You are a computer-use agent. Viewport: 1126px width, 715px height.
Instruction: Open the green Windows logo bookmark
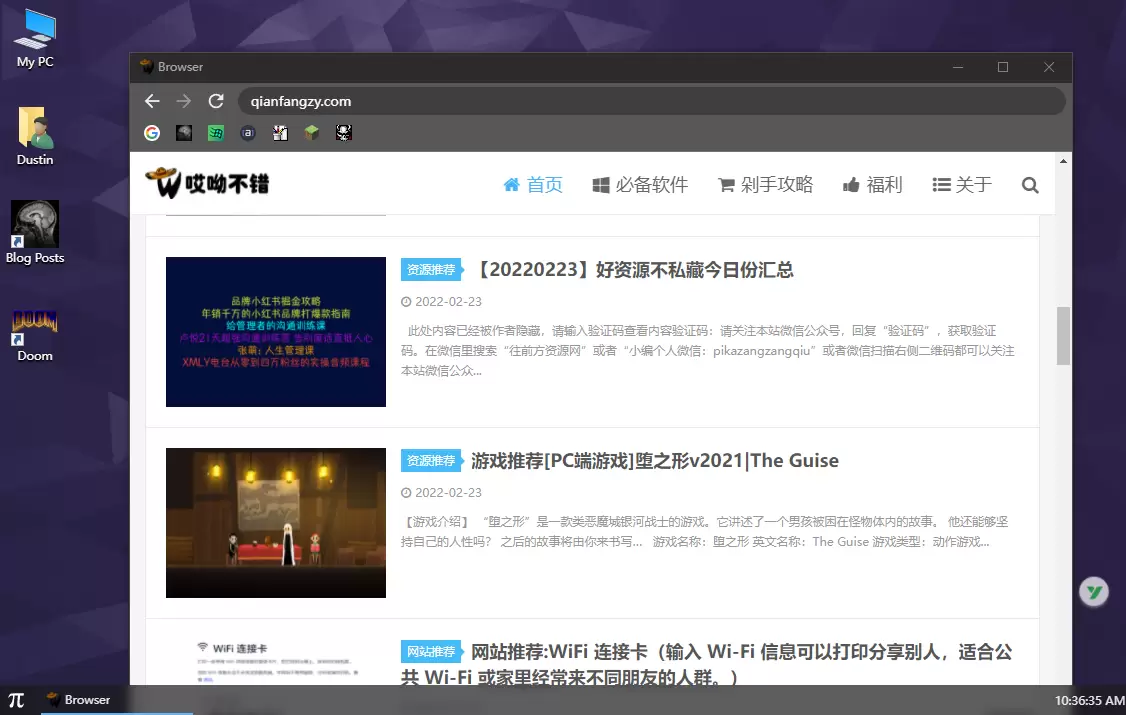coord(215,133)
